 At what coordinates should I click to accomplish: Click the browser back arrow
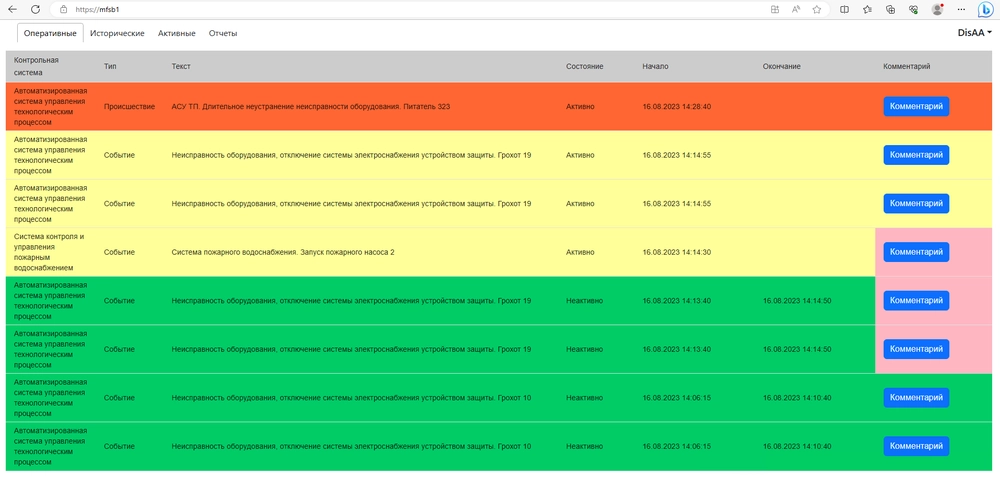tap(12, 9)
